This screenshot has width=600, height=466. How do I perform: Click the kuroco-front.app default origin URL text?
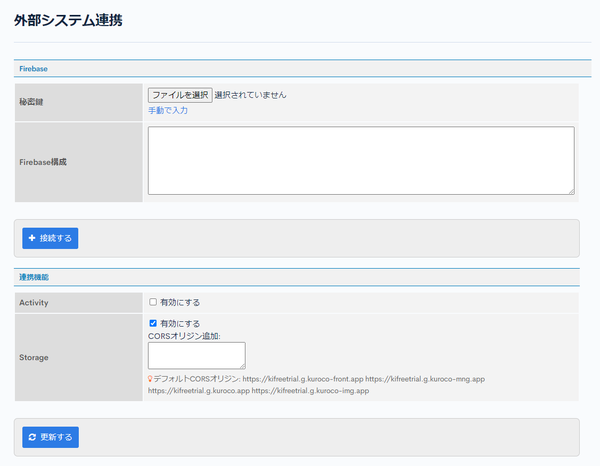click(303, 379)
